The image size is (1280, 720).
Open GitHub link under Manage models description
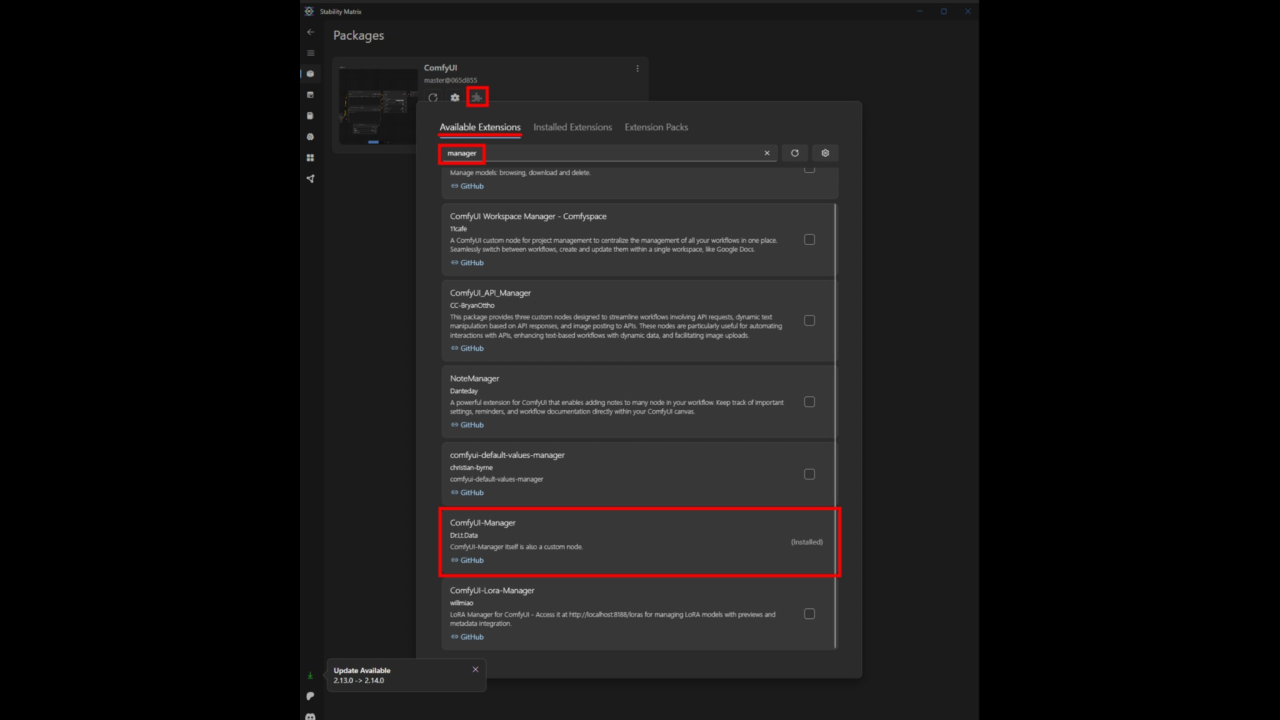tap(467, 186)
